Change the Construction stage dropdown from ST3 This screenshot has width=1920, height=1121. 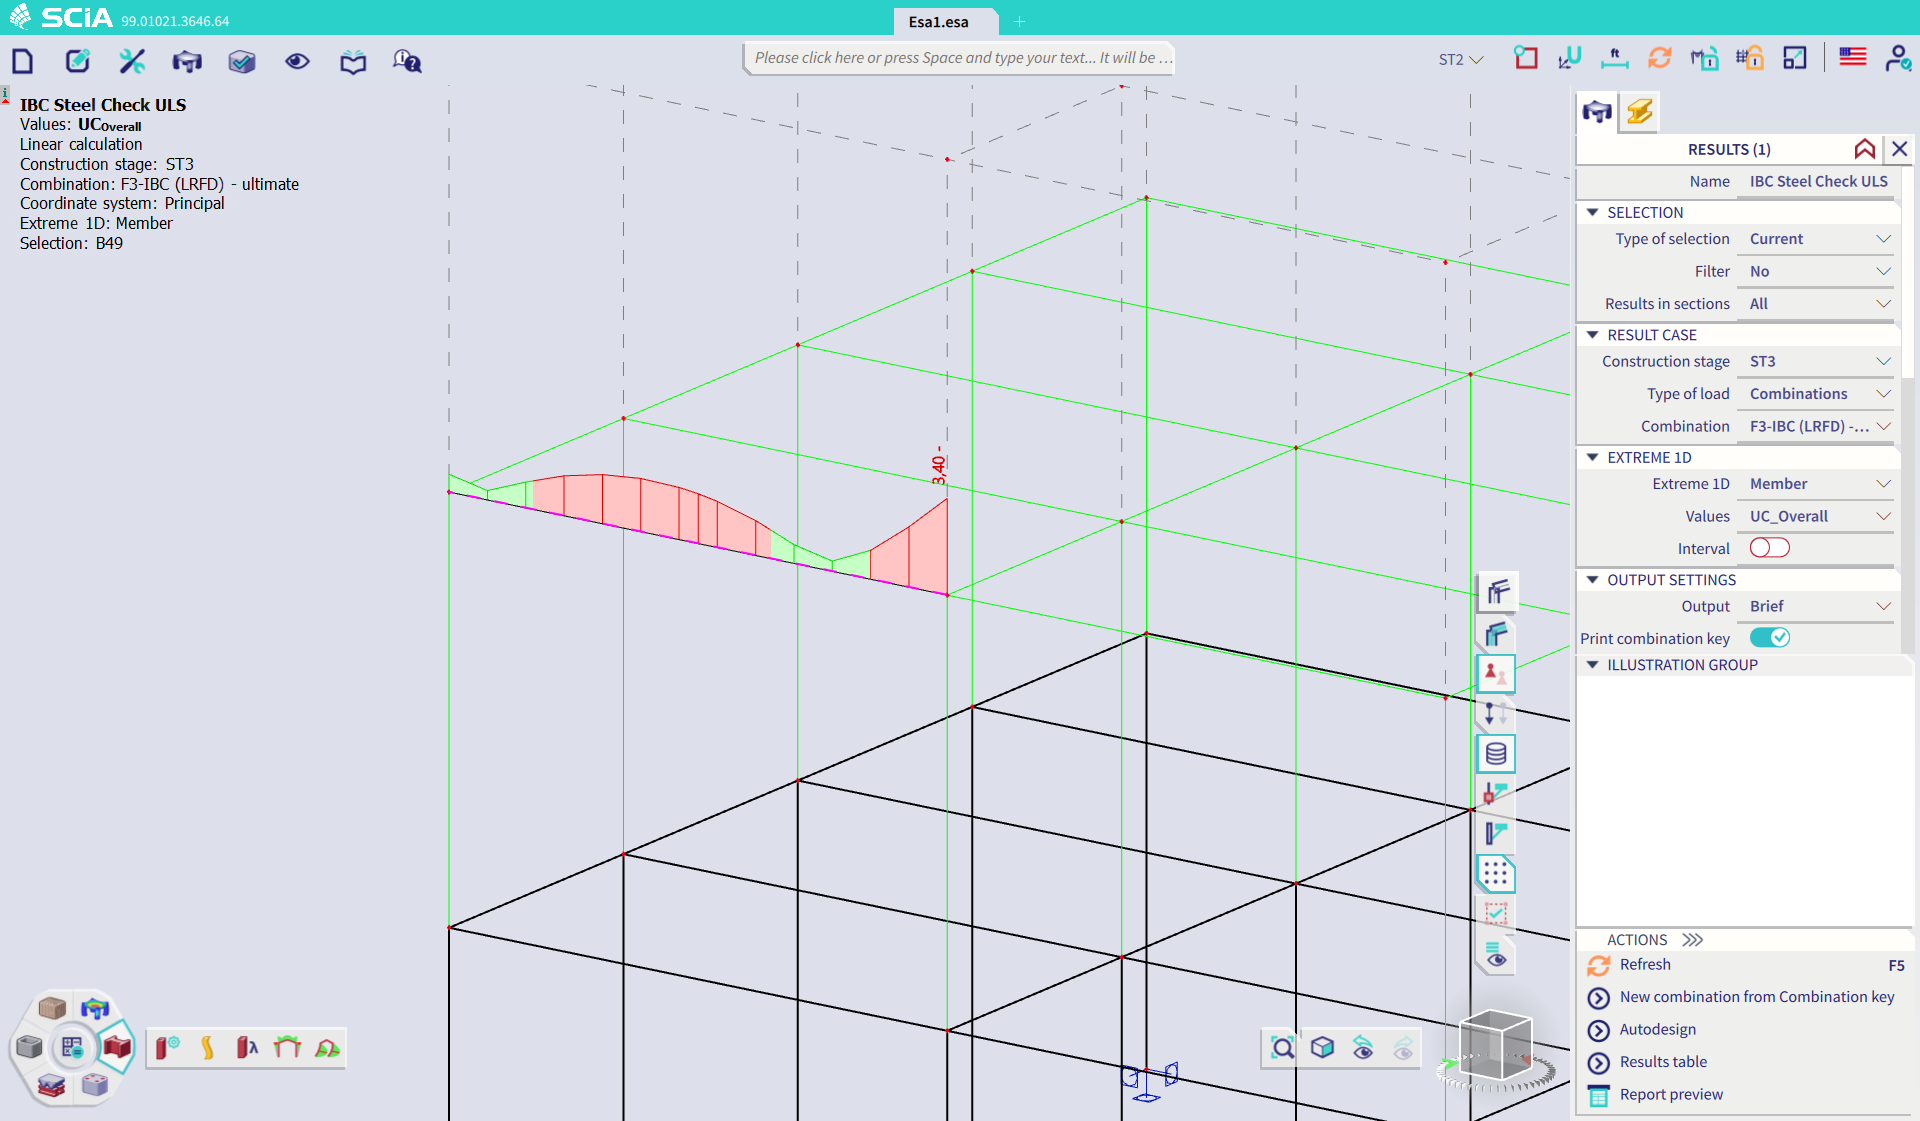1815,361
